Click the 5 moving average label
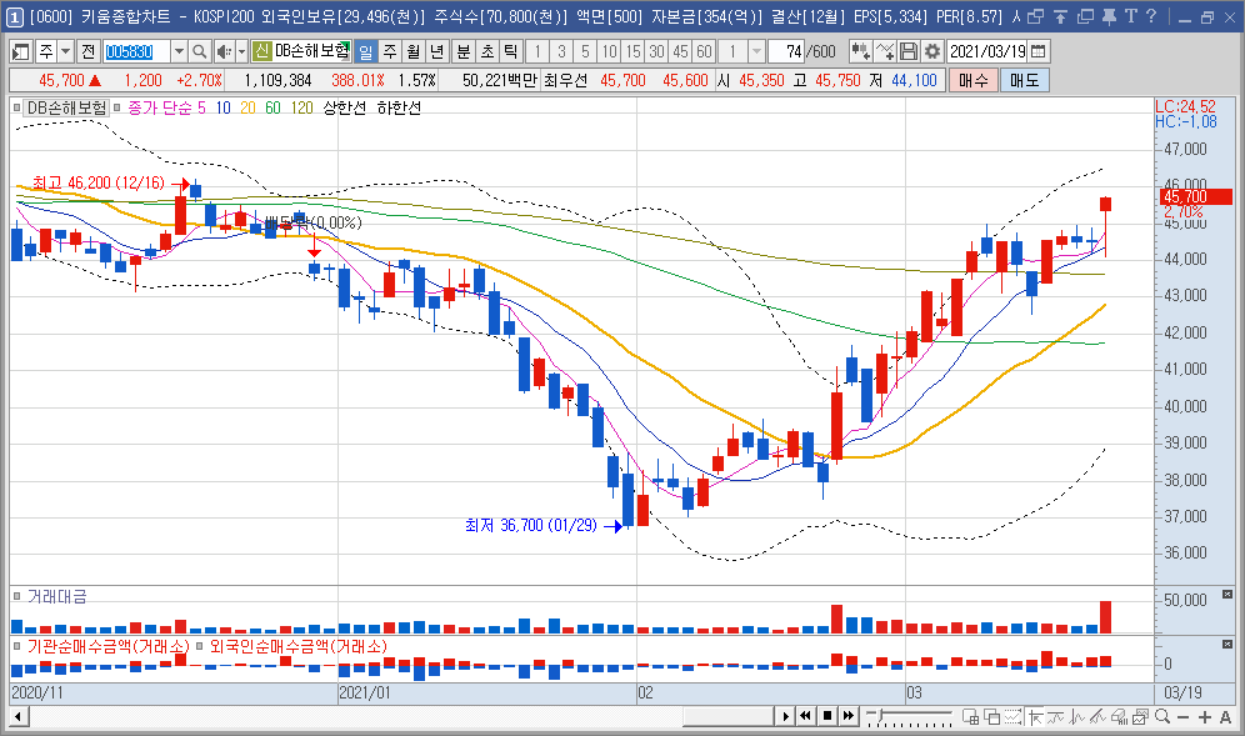 tap(202, 108)
